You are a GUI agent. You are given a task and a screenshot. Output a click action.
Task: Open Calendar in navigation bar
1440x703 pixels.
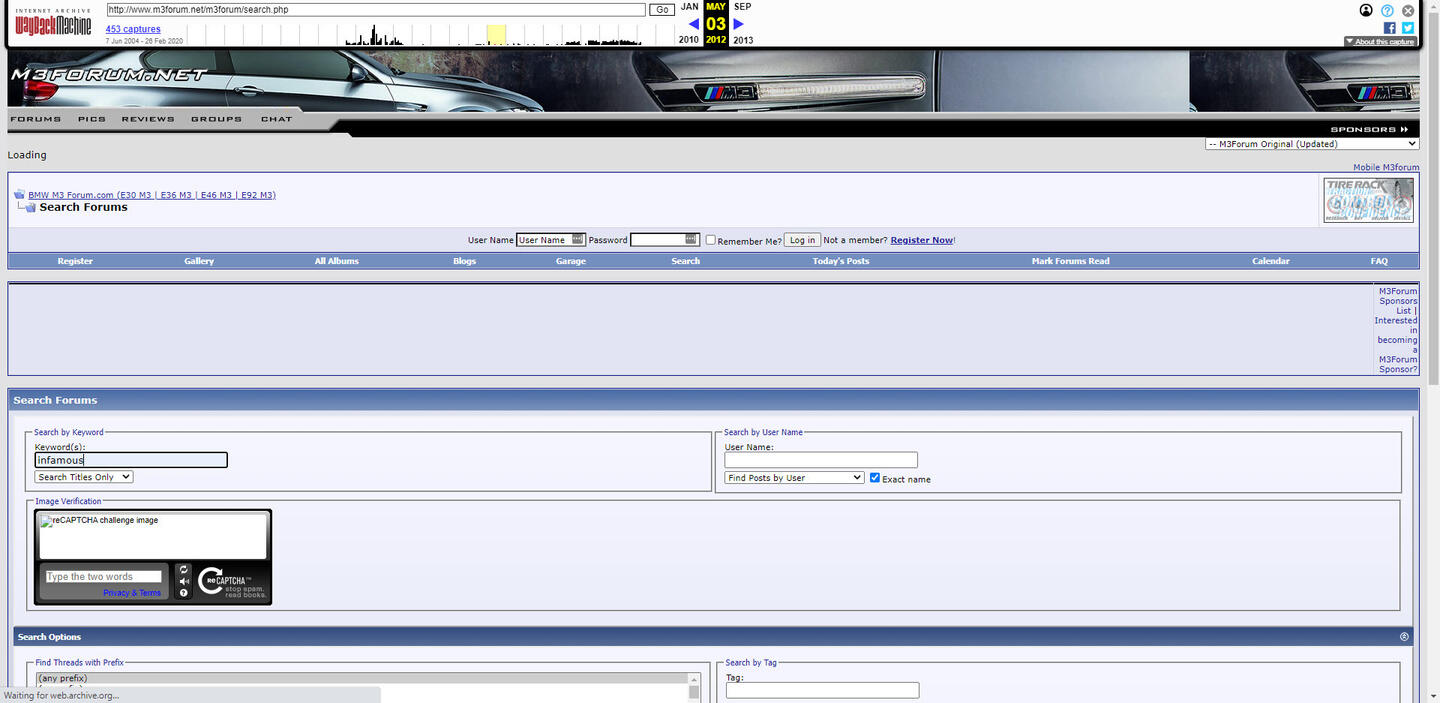coord(1271,261)
